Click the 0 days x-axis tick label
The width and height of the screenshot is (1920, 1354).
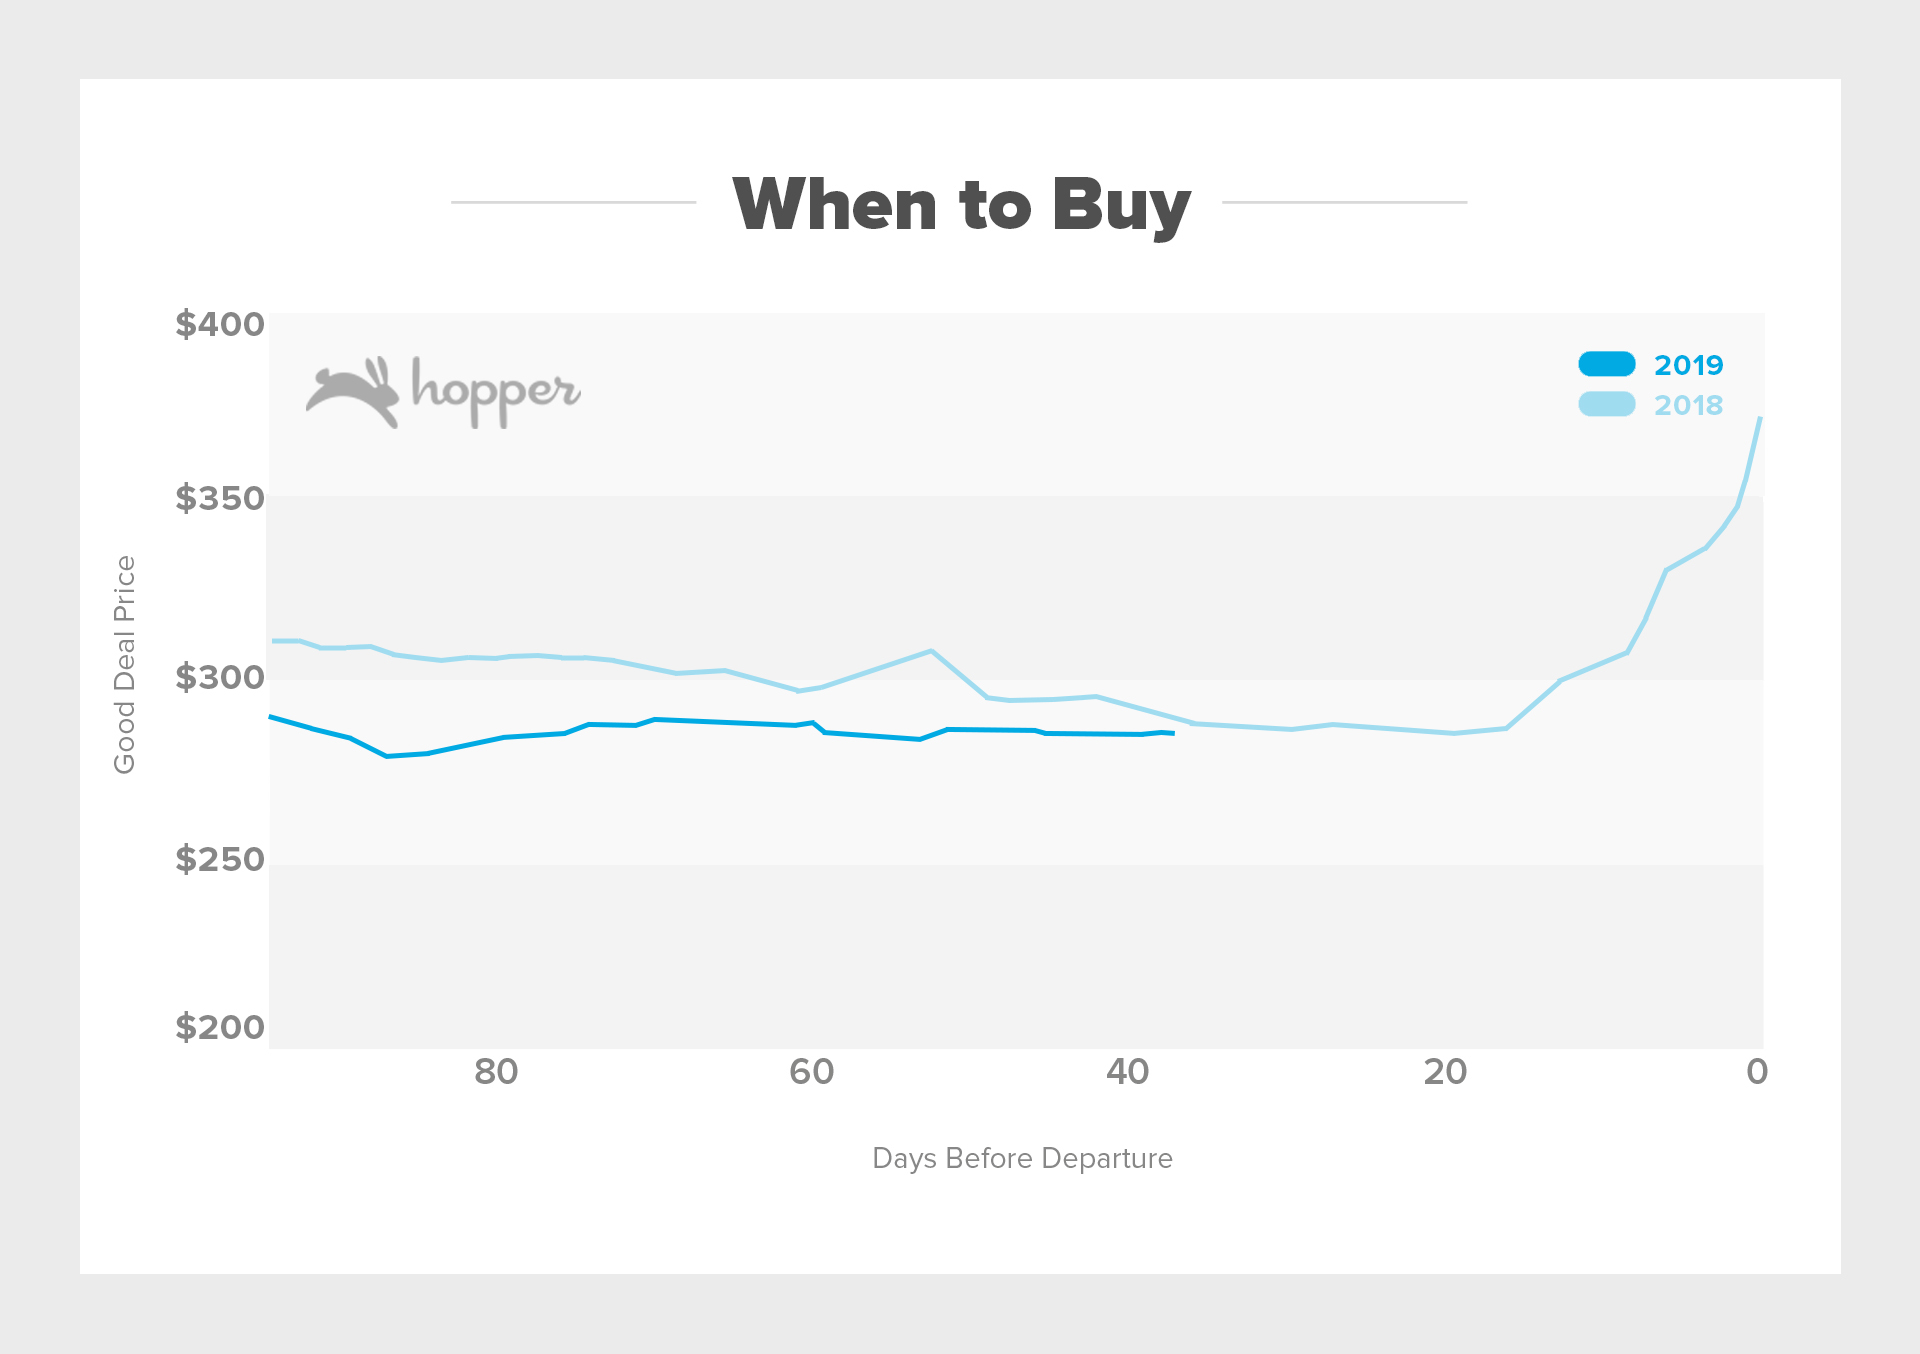[1757, 1072]
